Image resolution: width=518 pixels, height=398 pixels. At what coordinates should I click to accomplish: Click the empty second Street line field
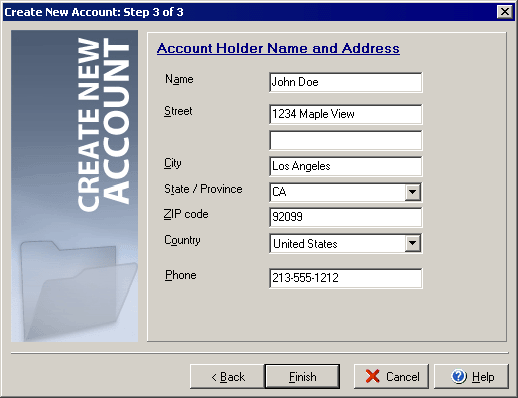(x=346, y=140)
